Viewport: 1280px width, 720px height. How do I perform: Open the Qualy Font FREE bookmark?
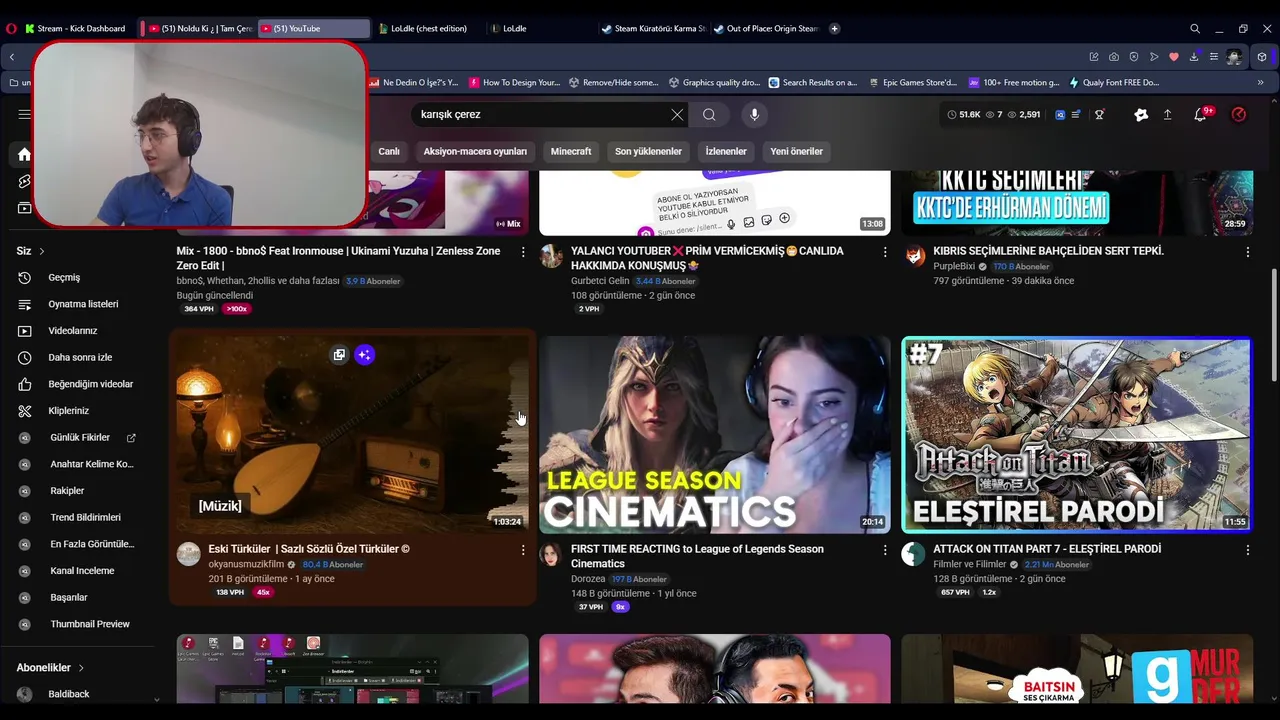tap(1114, 83)
